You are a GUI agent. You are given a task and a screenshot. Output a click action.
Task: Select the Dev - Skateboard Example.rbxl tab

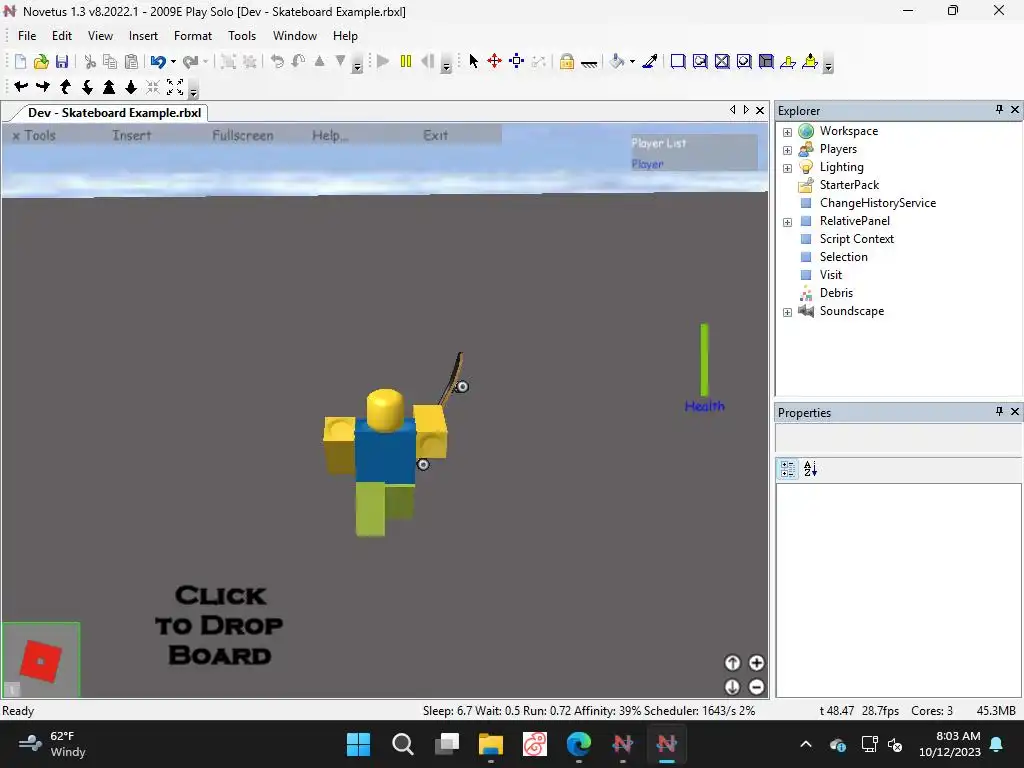(x=114, y=113)
